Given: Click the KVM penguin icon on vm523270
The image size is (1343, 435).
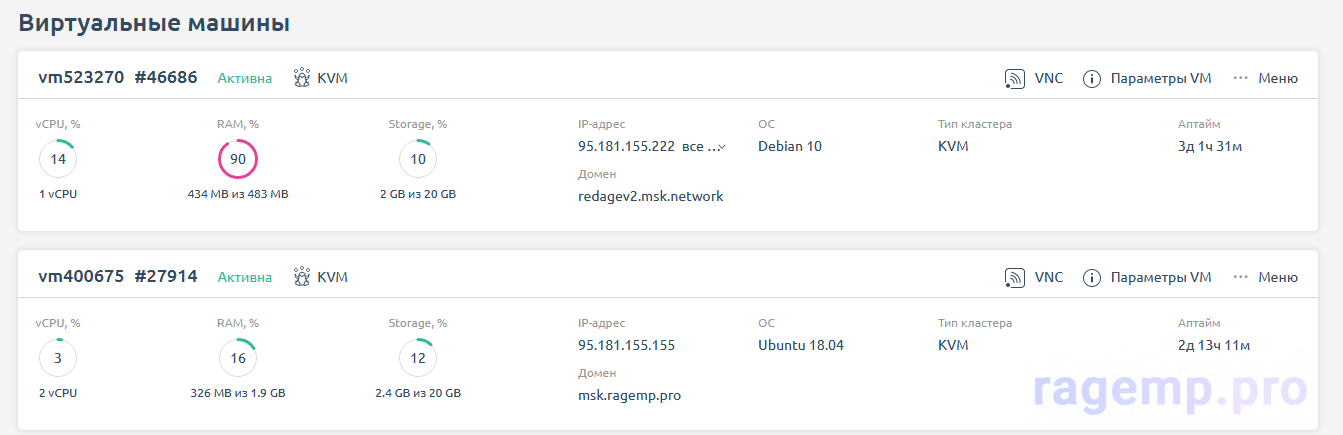Looking at the screenshot, I should point(302,78).
